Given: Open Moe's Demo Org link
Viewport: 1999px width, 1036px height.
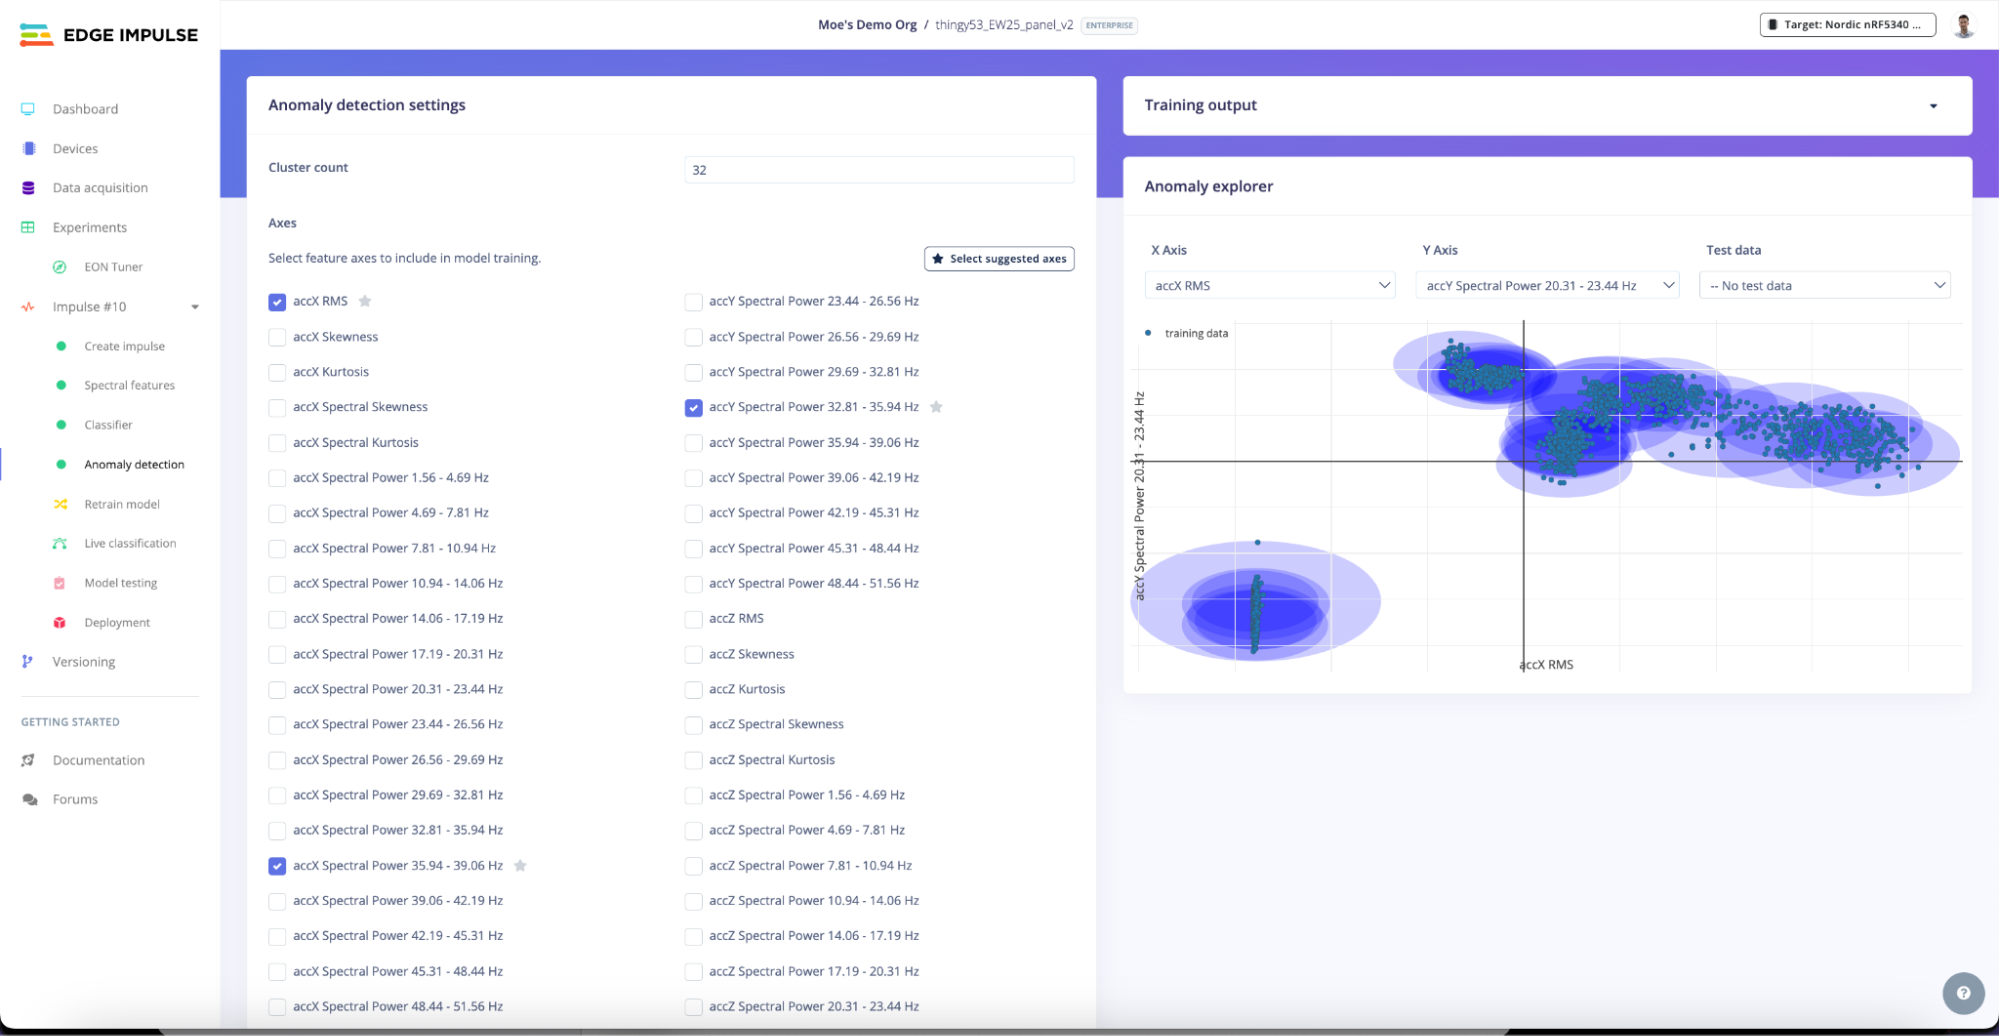Looking at the screenshot, I should 867,25.
